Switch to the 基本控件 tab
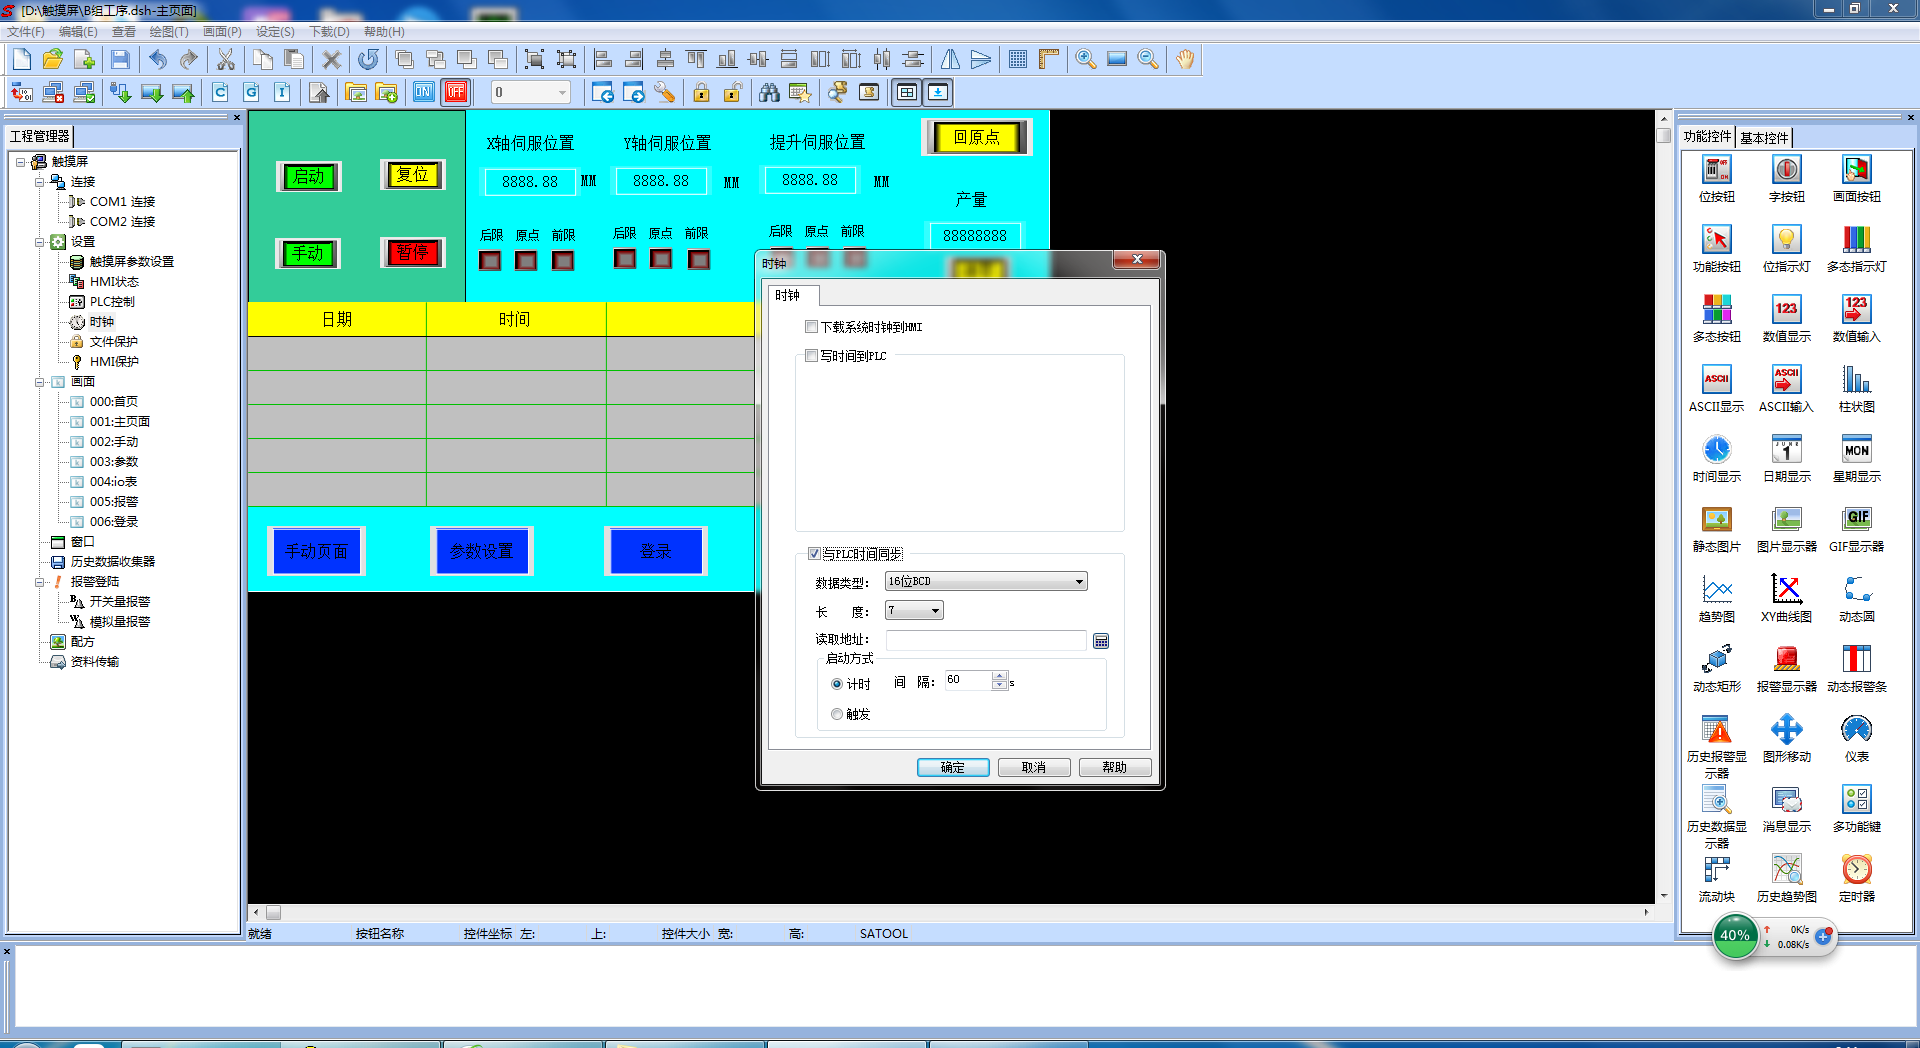Image resolution: width=1920 pixels, height=1048 pixels. (x=1764, y=138)
